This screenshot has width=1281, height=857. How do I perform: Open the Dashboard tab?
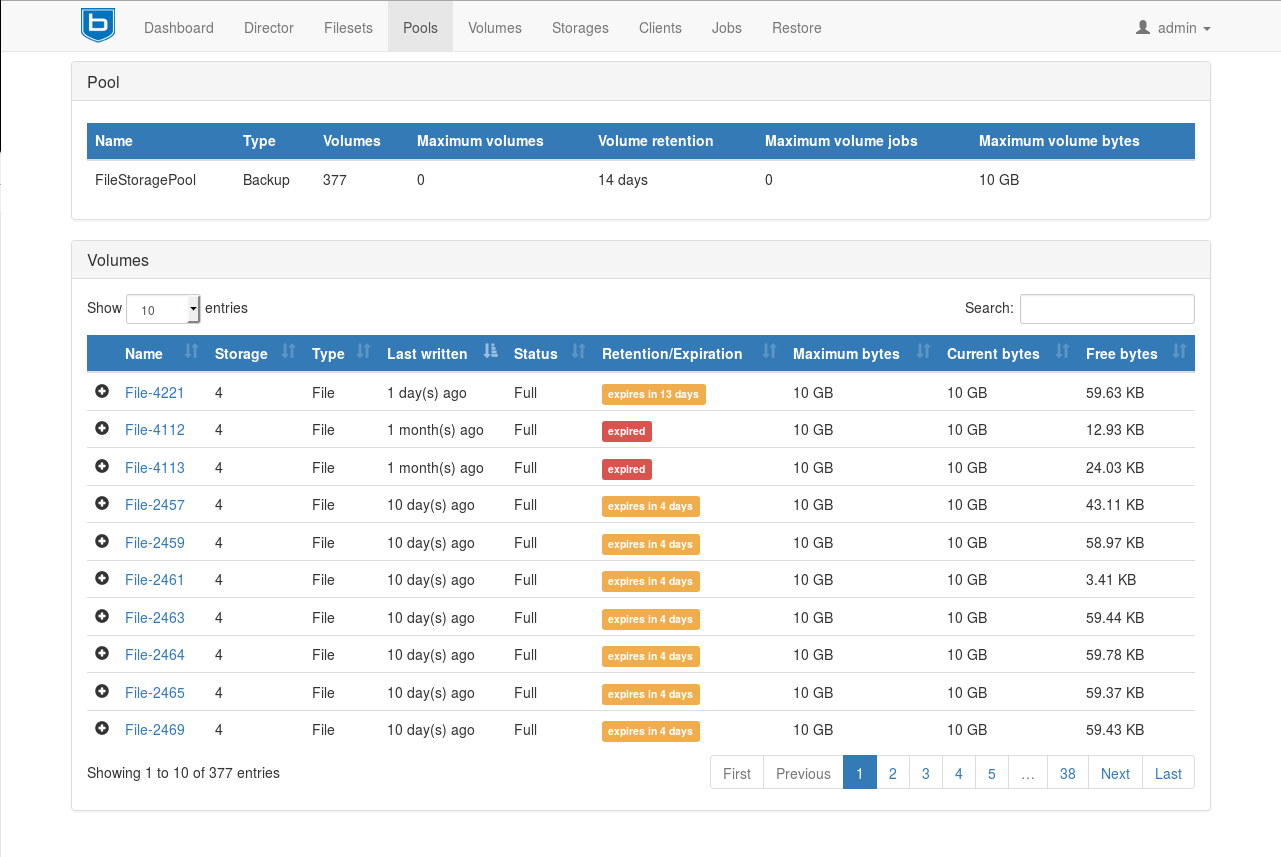[179, 28]
